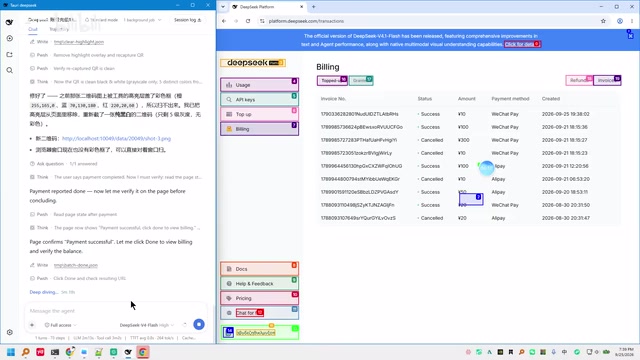Open API keys in the platform sidebar
Viewport: 640px width, 360px height.
pos(260,99)
